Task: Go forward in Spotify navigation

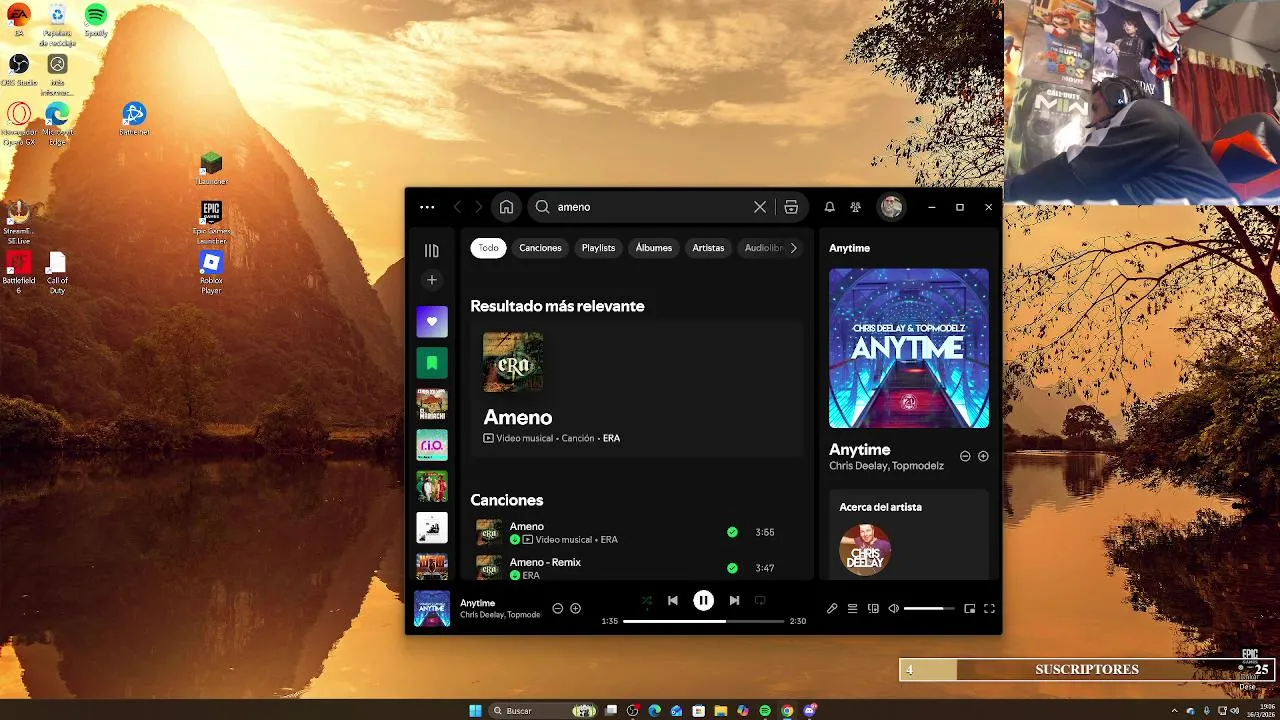Action: click(478, 207)
